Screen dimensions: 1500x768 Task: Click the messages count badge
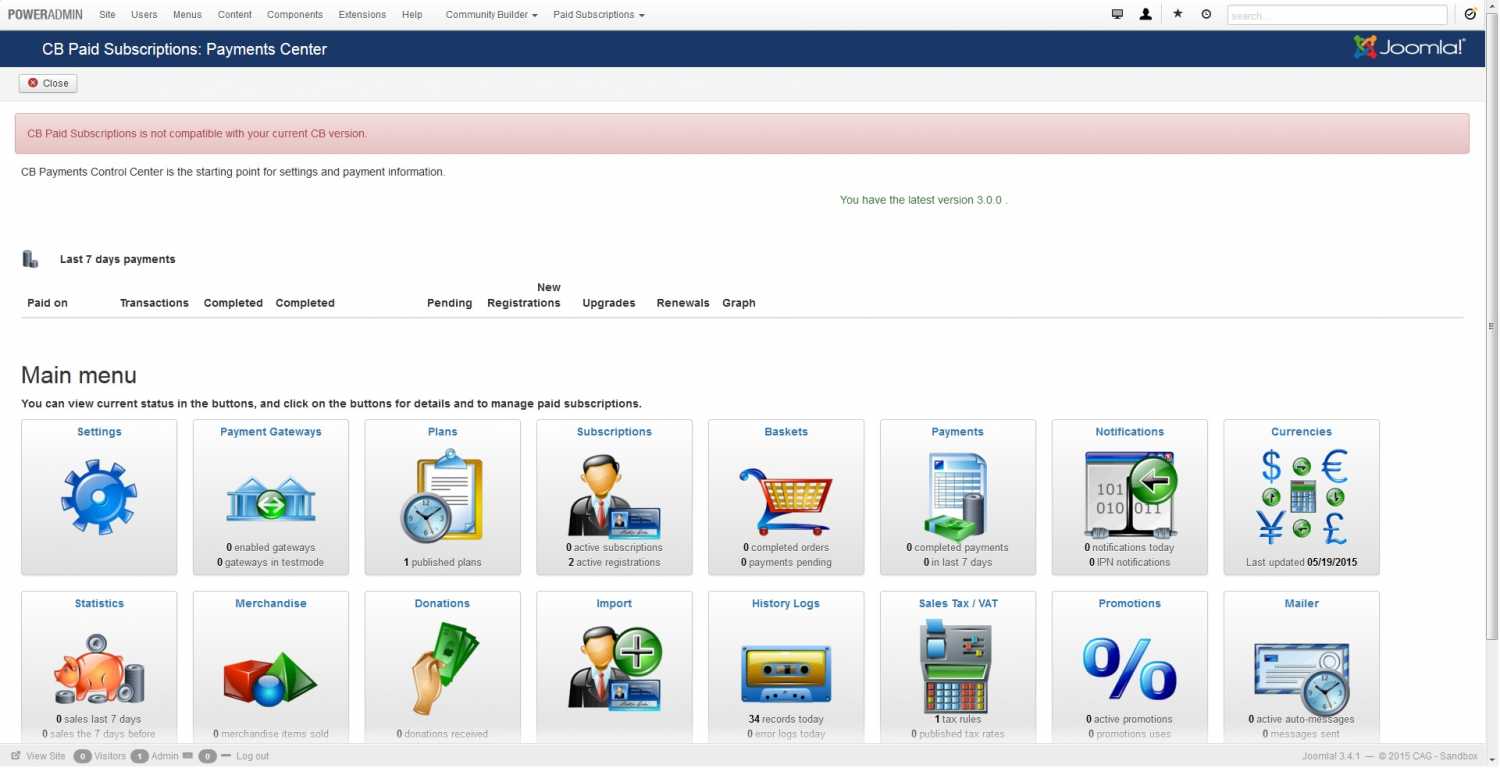tap(207, 756)
